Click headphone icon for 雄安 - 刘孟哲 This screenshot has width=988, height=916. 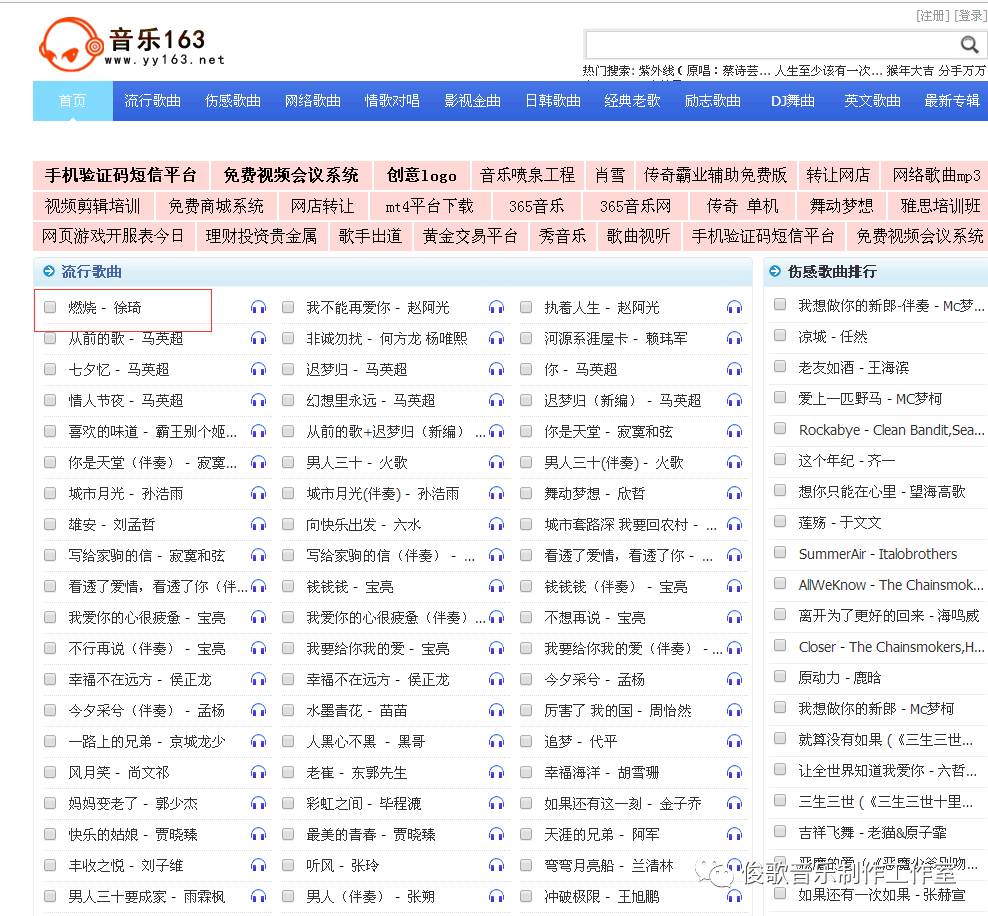[x=258, y=524]
